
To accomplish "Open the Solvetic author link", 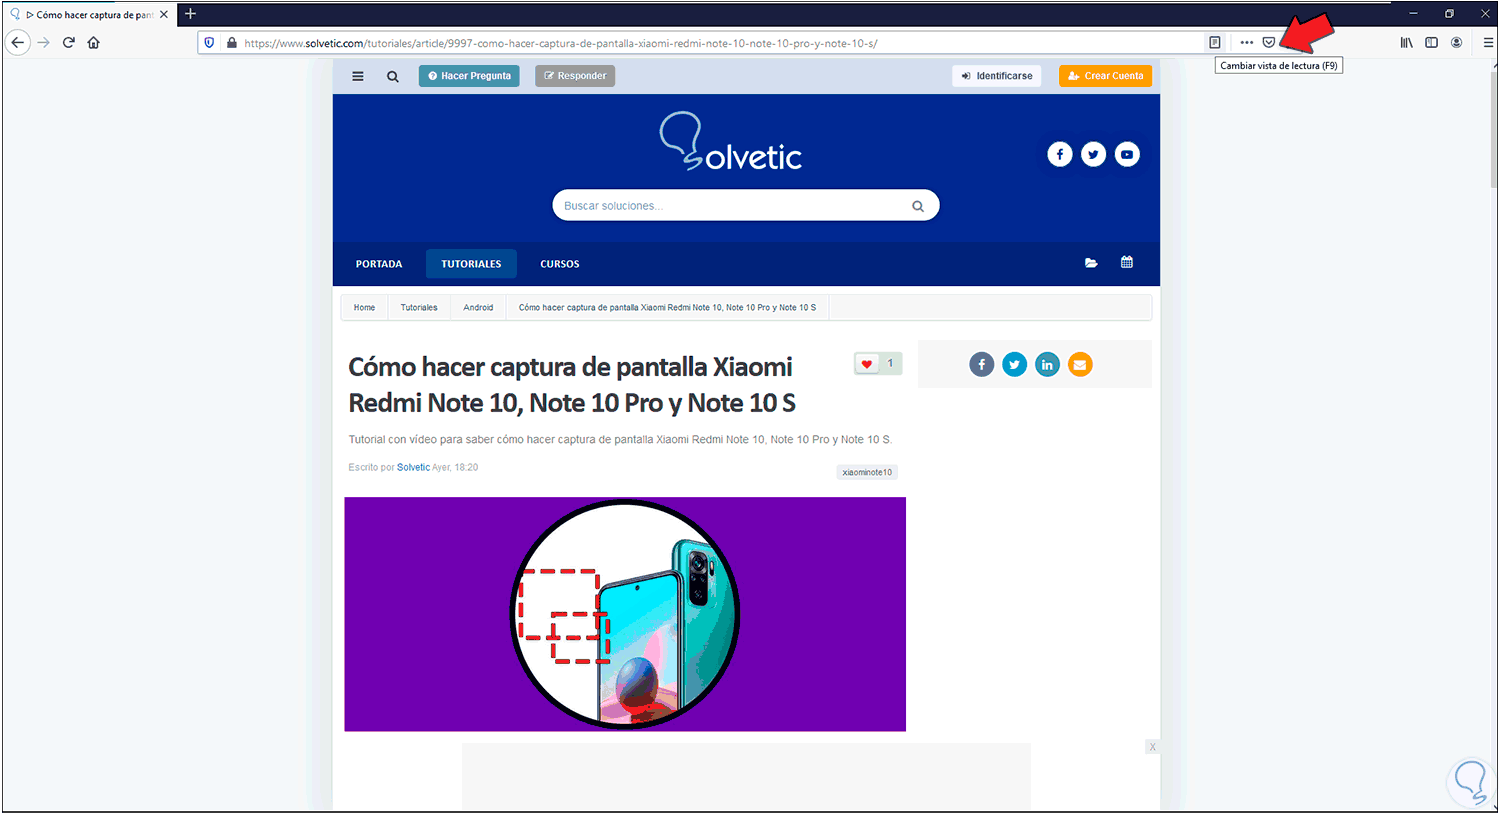I will tap(413, 467).
